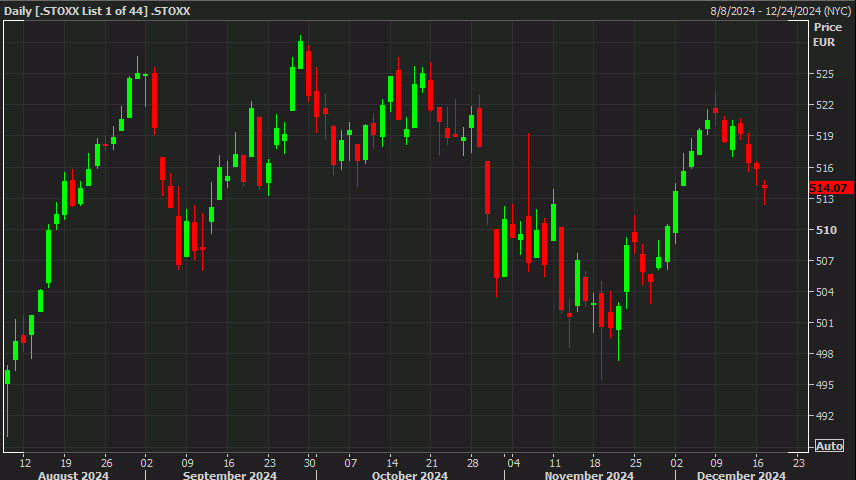Click the August 2024 month label
Screen dimensions: 856x480
(73, 475)
